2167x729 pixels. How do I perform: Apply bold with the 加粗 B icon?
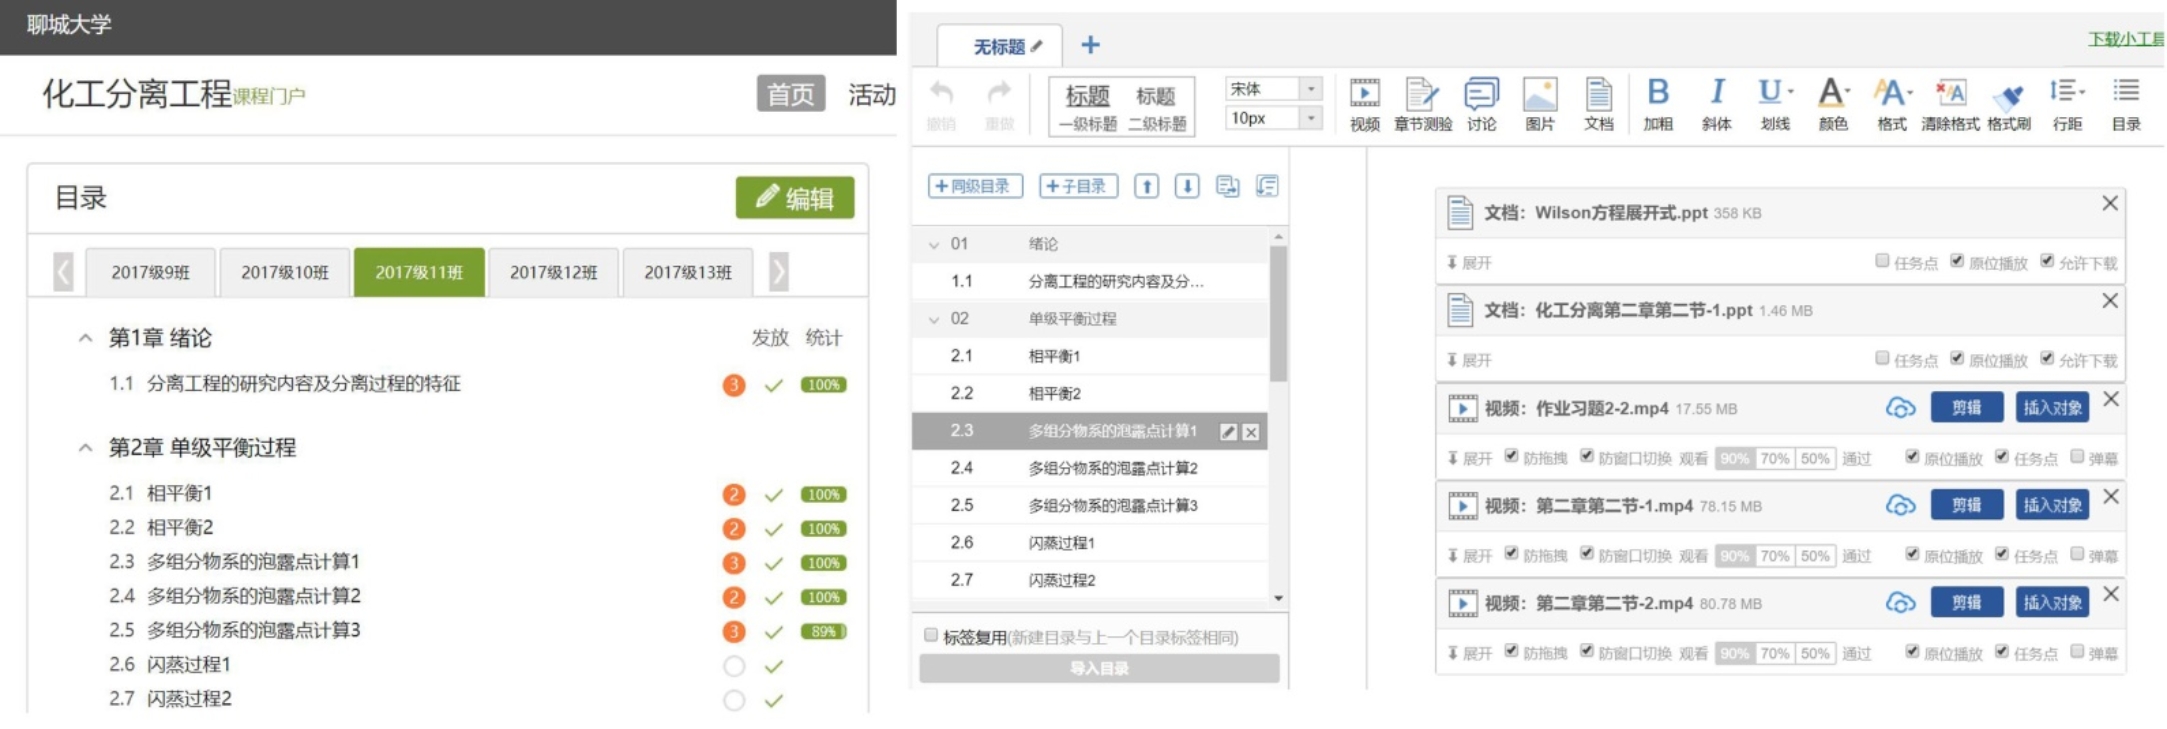pyautogui.click(x=1657, y=92)
